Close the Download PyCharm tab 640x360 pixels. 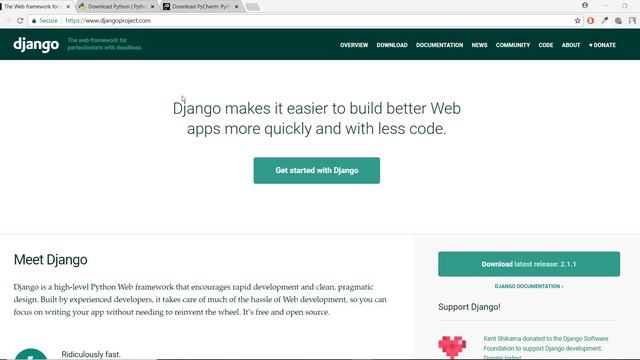click(x=236, y=7)
